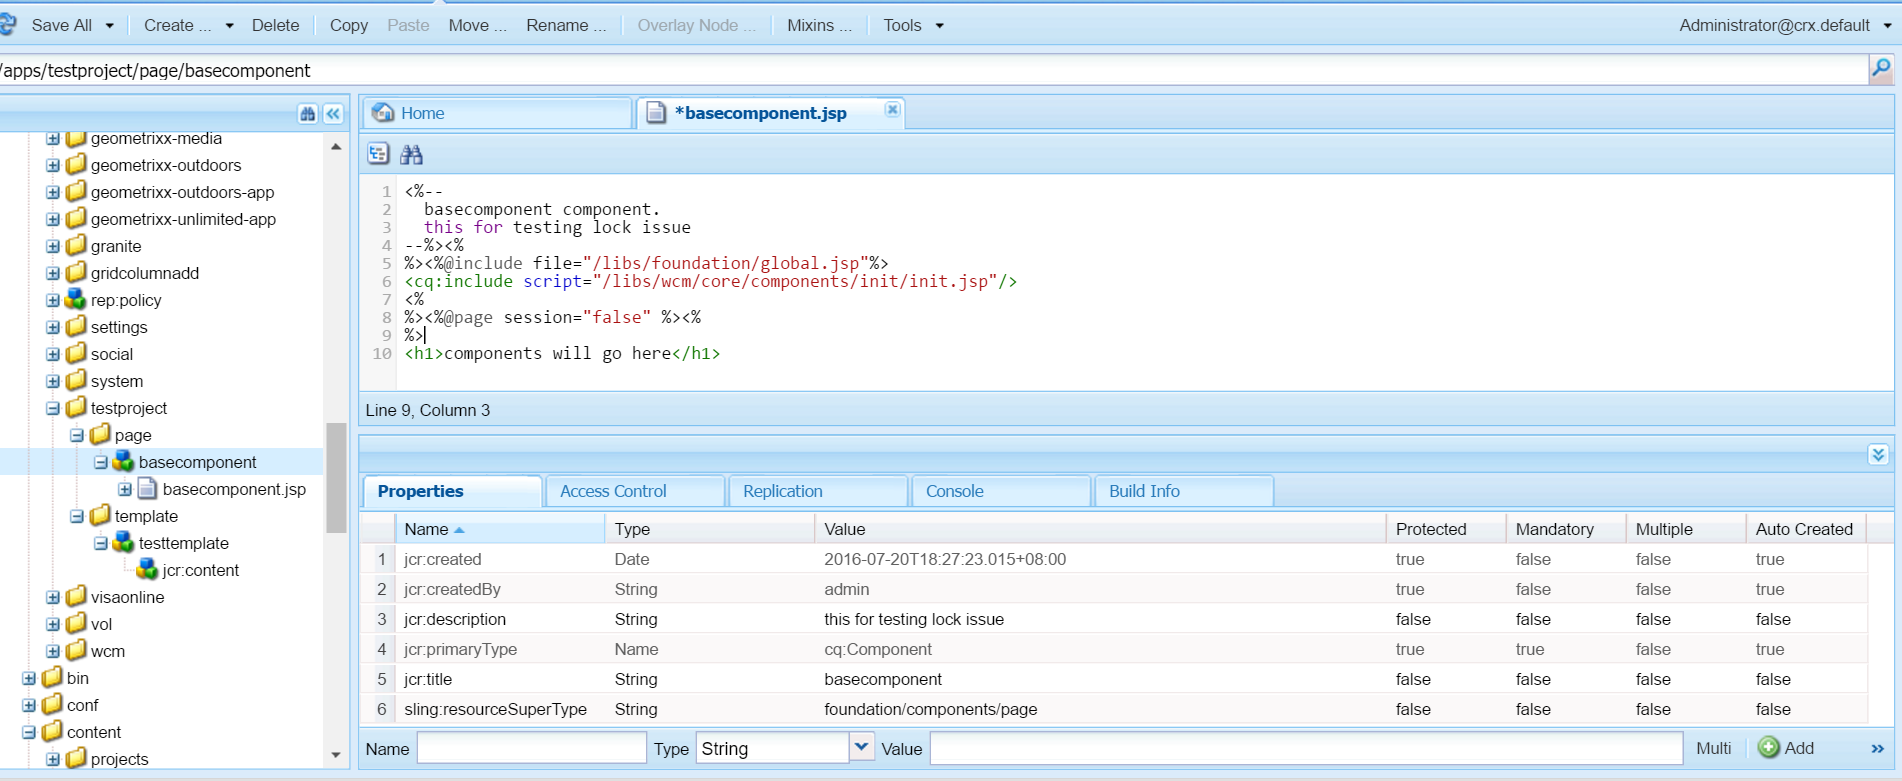Click the binoculars find icon in tree panel header
1902x781 pixels.
coord(308,114)
